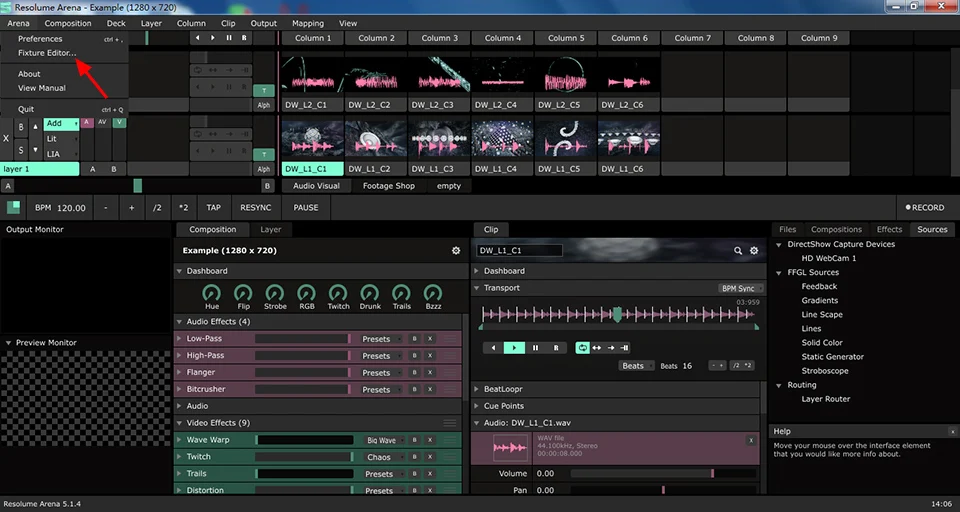
Task: Click the BPM metronome indicator icon
Action: point(13,208)
